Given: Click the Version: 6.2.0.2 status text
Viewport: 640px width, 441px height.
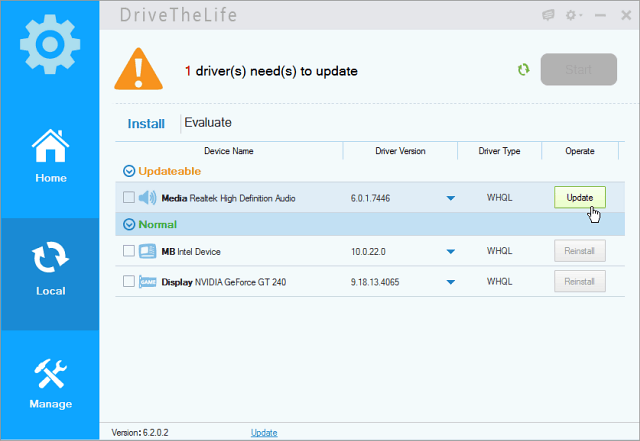Looking at the screenshot, I should [x=140, y=433].
